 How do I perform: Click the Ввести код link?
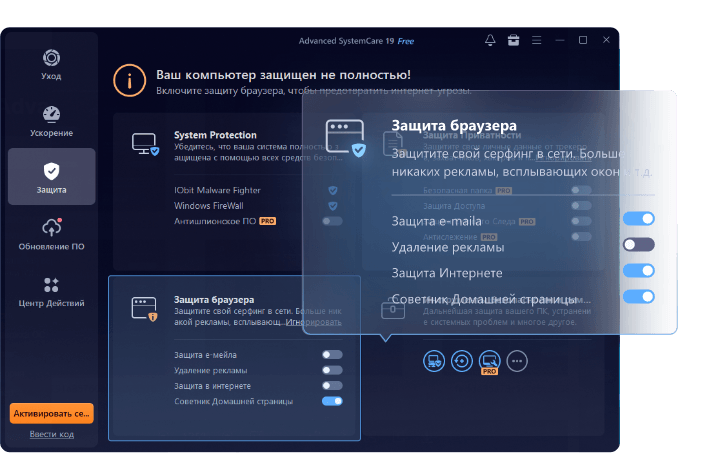(52, 434)
